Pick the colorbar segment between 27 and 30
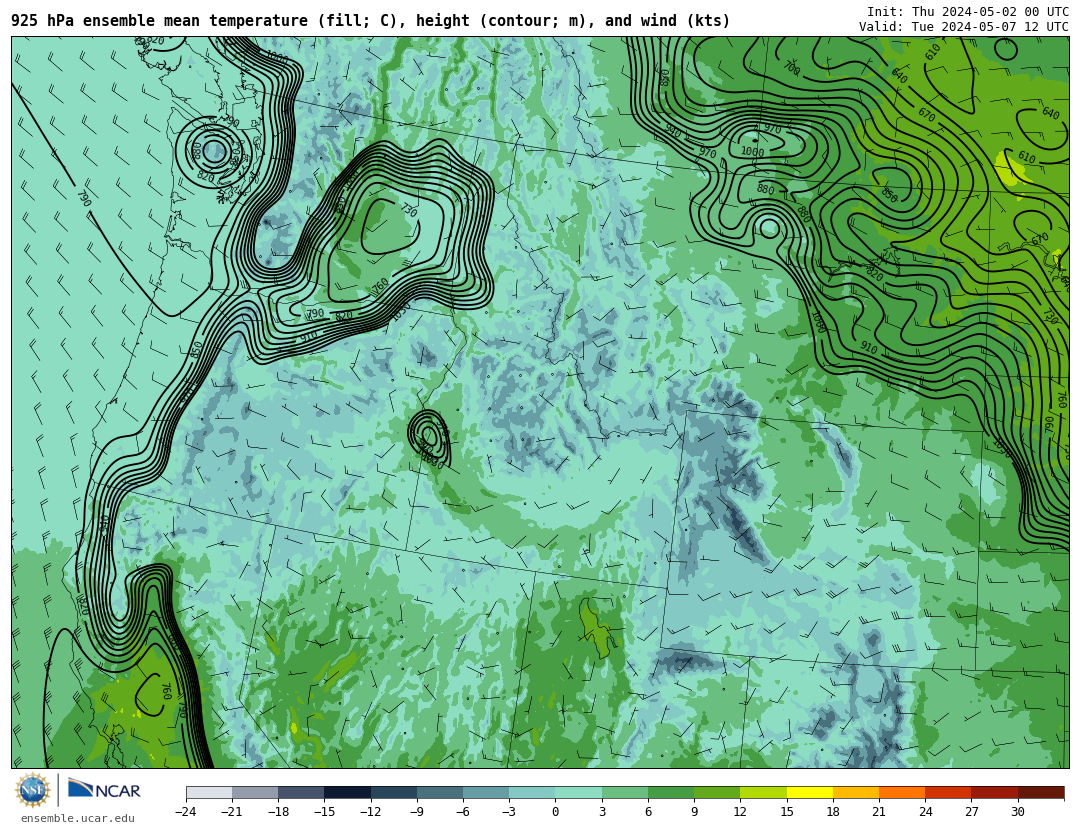 point(994,792)
